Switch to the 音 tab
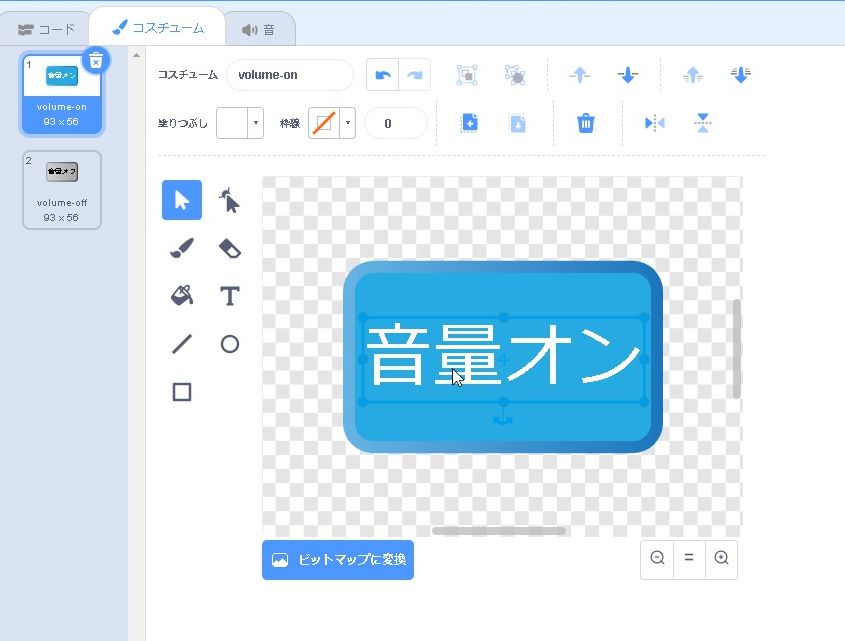 click(258, 29)
